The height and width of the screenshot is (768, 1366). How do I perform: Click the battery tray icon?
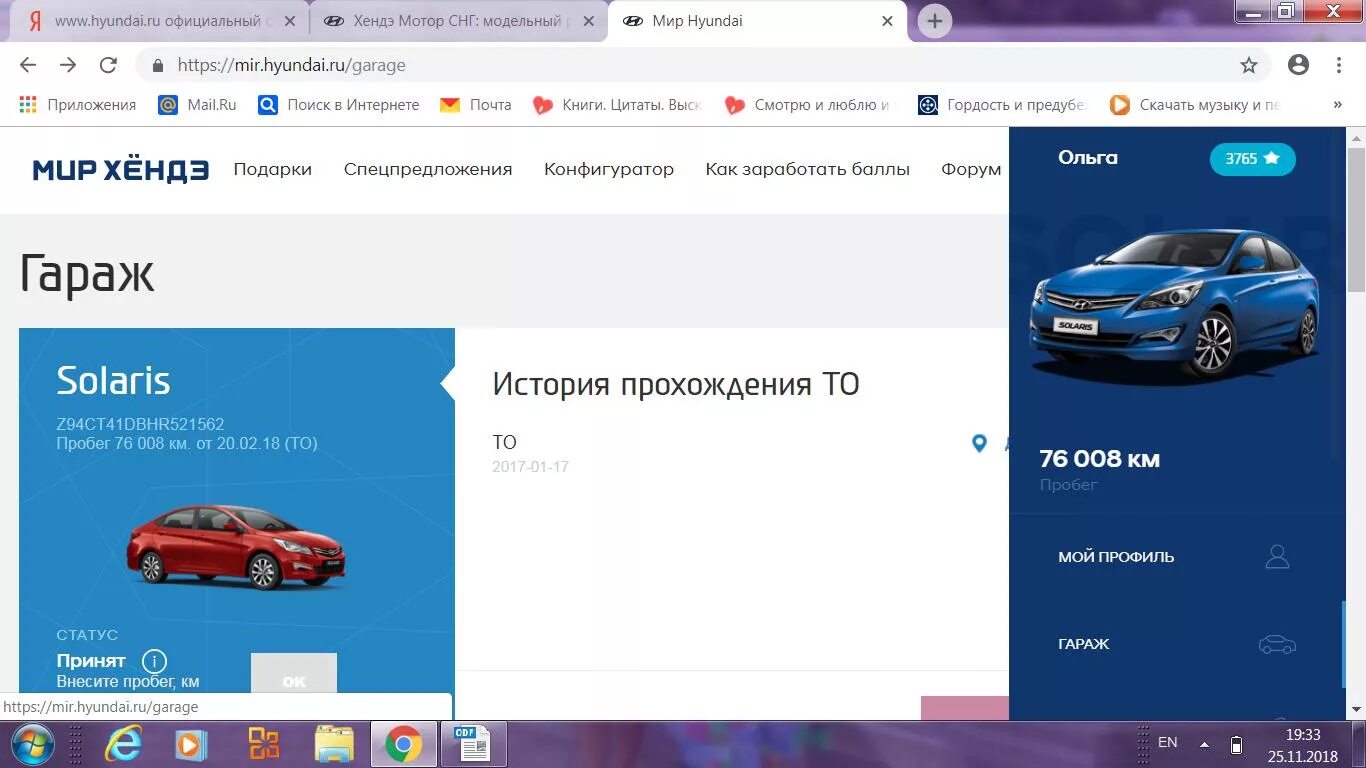pos(1236,744)
